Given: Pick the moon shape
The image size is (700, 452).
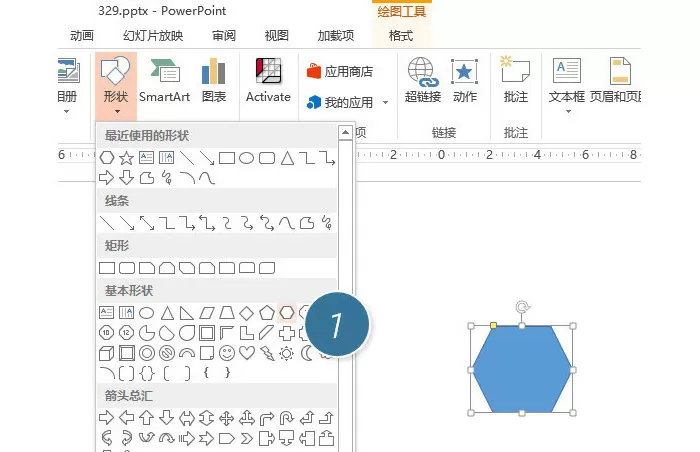Looking at the screenshot, I should click(x=306, y=353).
